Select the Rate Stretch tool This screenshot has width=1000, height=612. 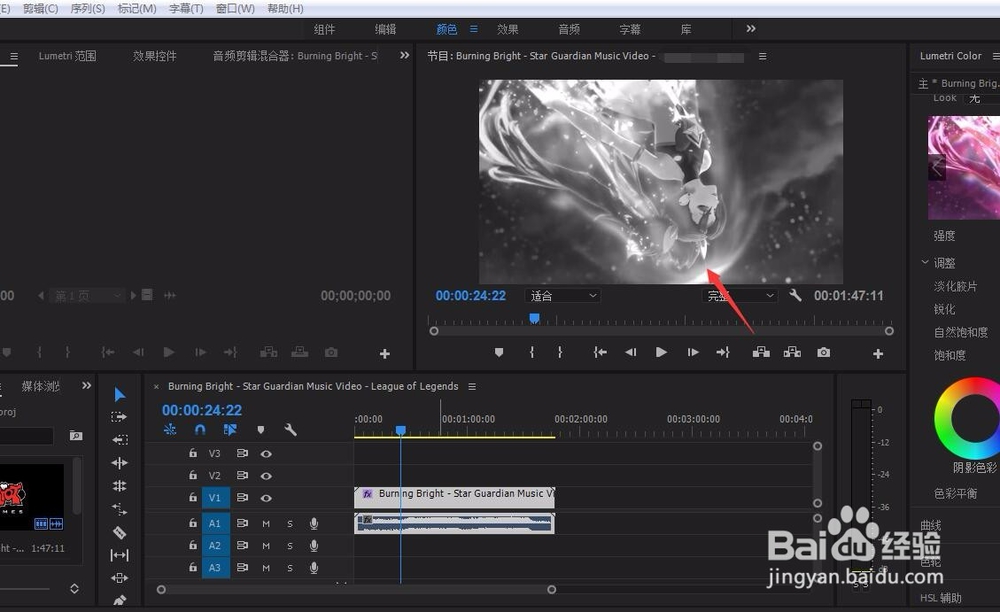[x=119, y=486]
